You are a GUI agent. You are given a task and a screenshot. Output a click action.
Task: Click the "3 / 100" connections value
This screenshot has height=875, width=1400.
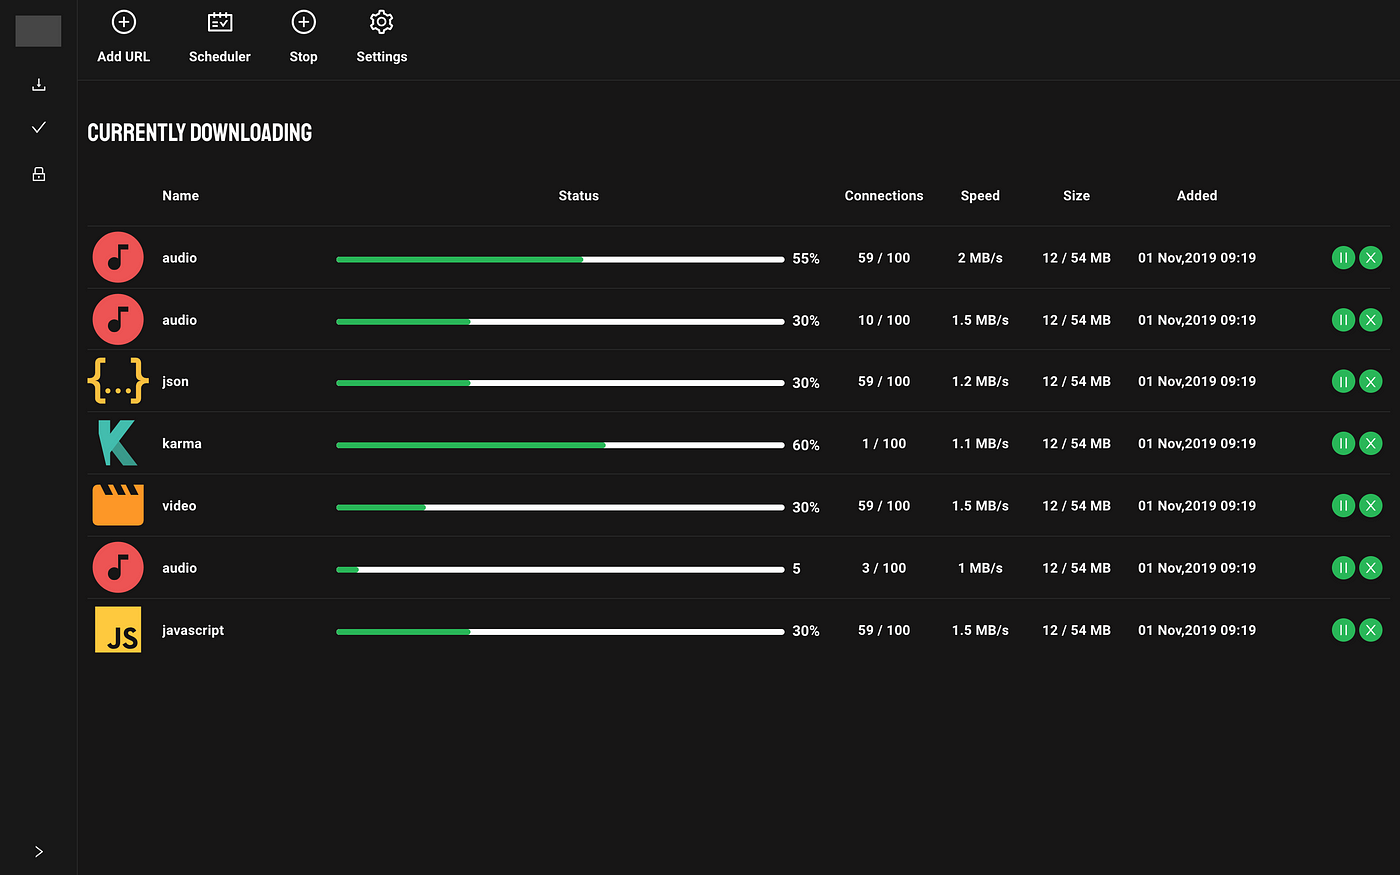pos(884,568)
